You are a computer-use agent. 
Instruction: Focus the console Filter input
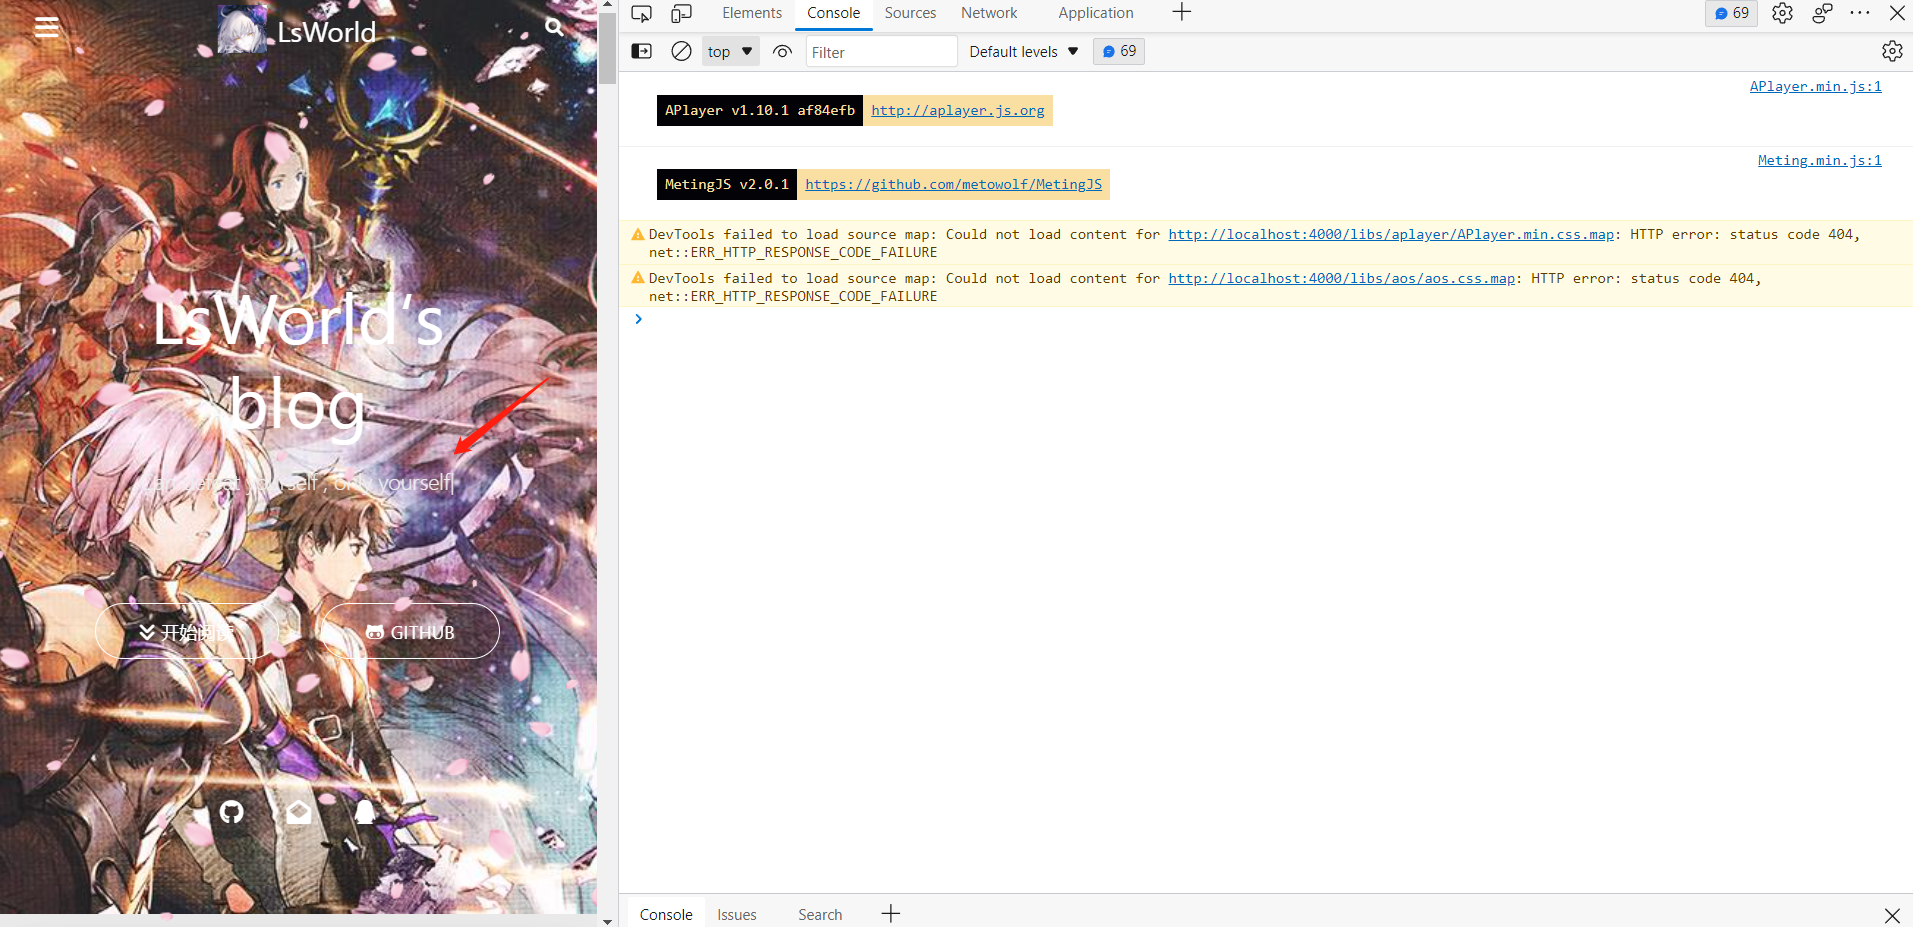[881, 52]
